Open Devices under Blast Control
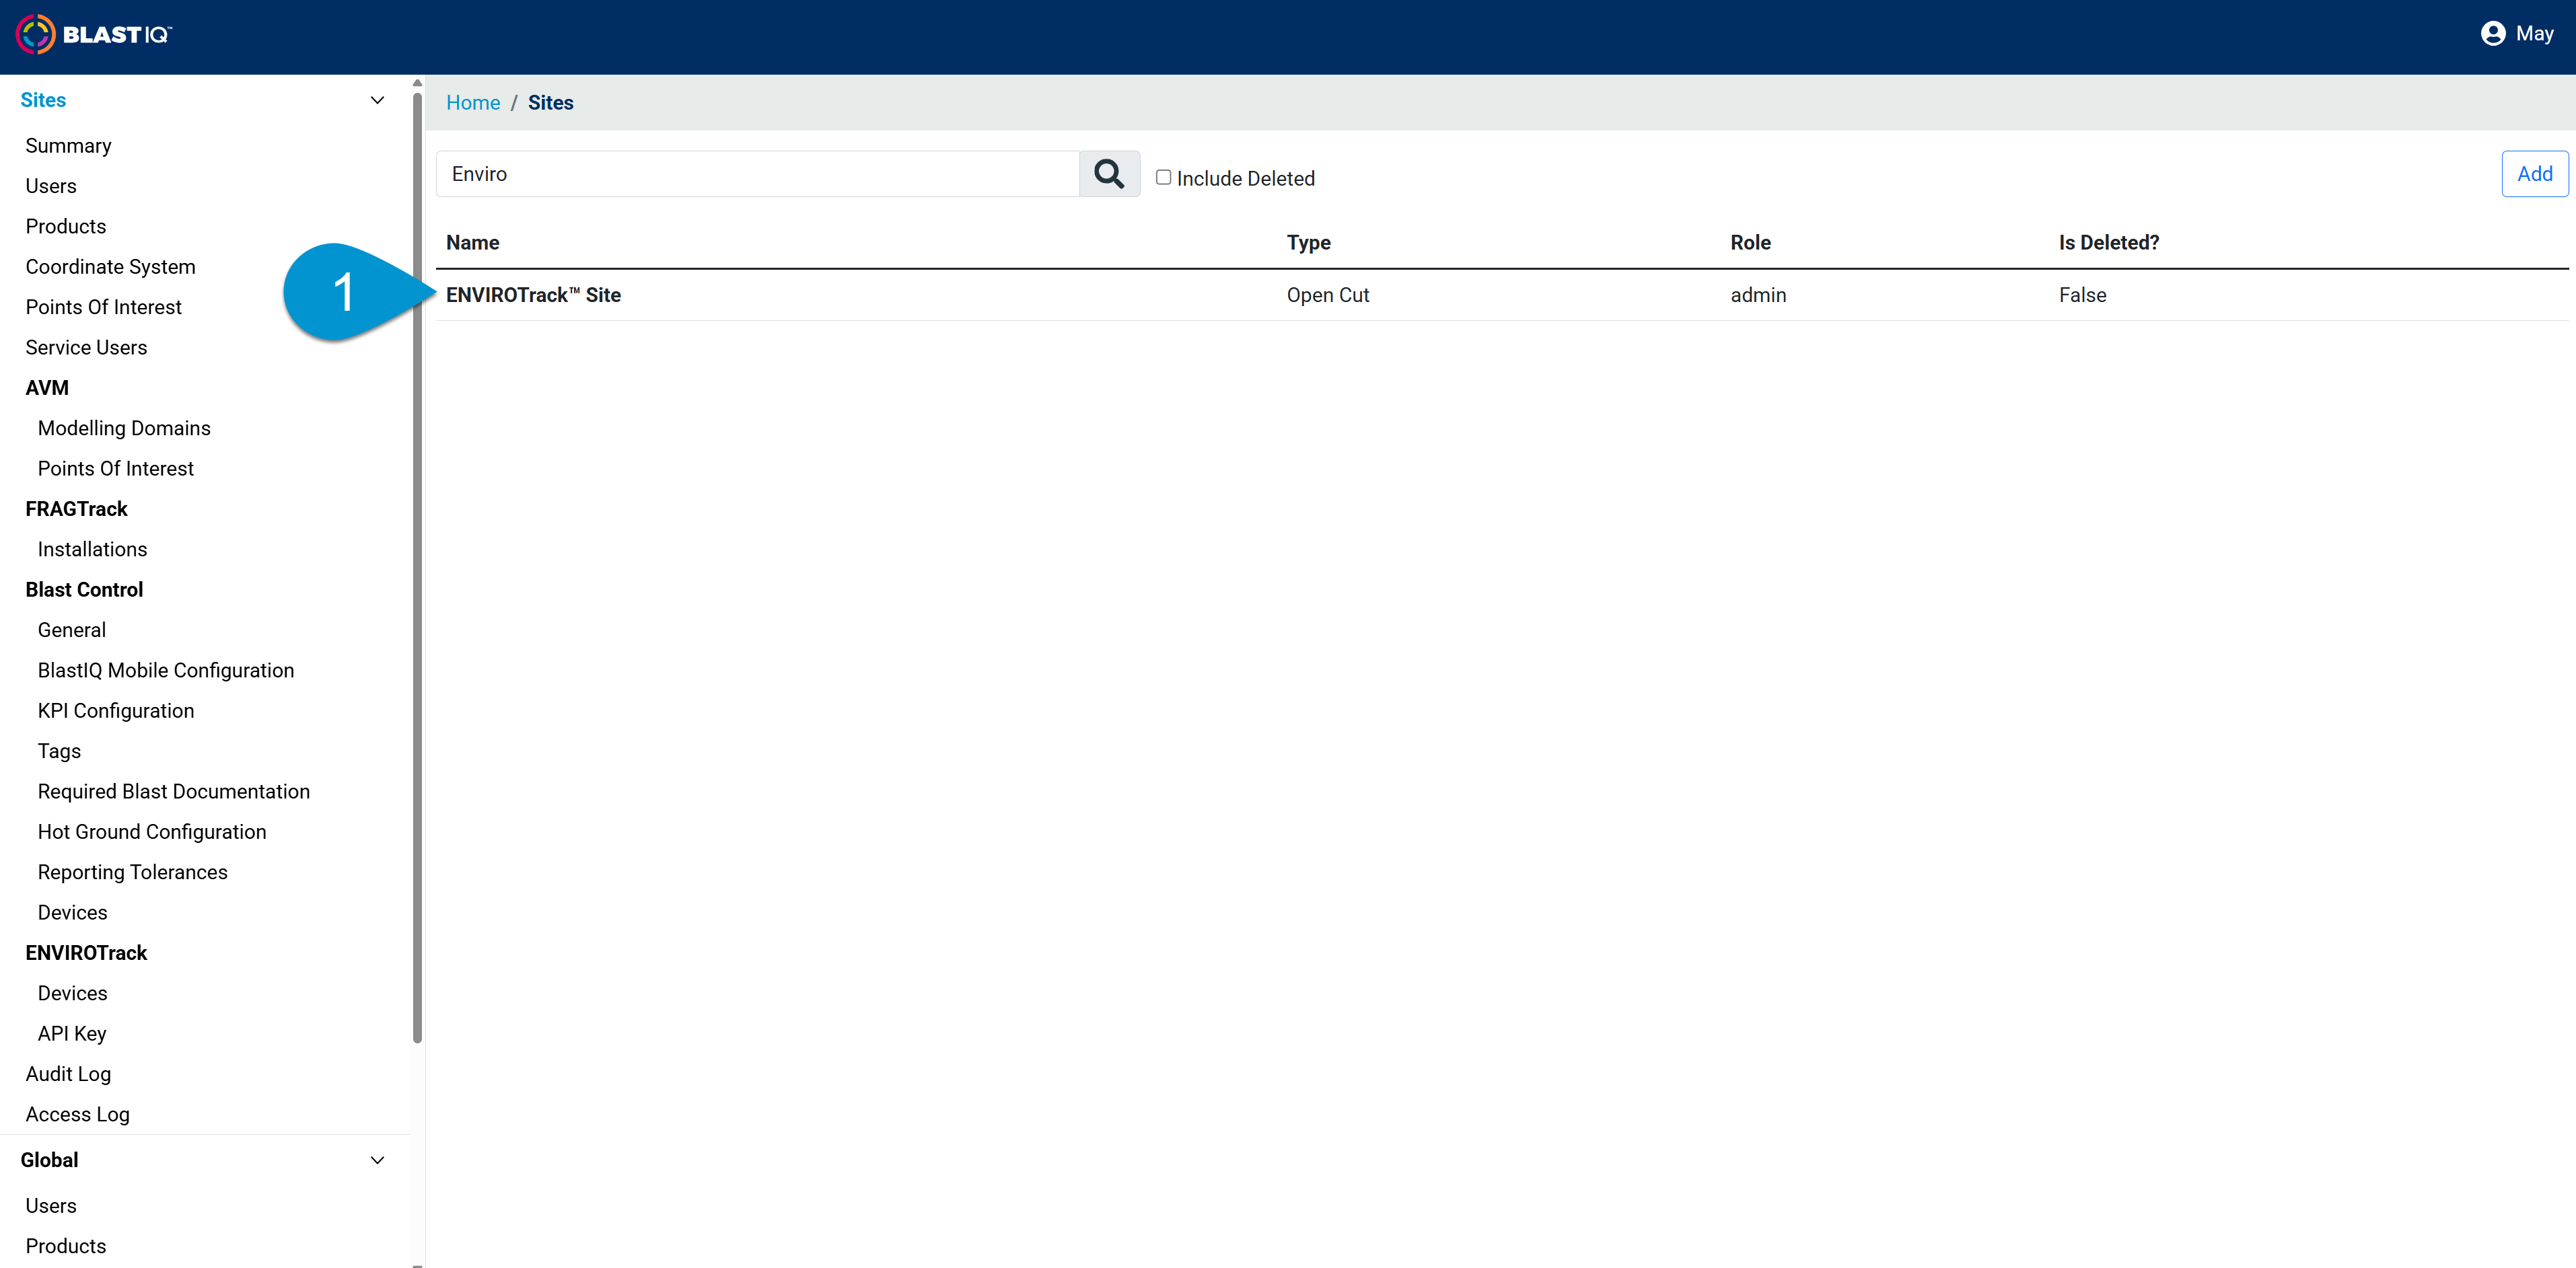The height and width of the screenshot is (1268, 2576). pyautogui.click(x=72, y=912)
